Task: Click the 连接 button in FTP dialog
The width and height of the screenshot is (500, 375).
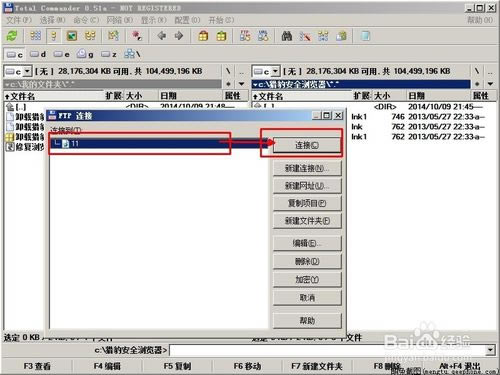Action: tap(307, 145)
